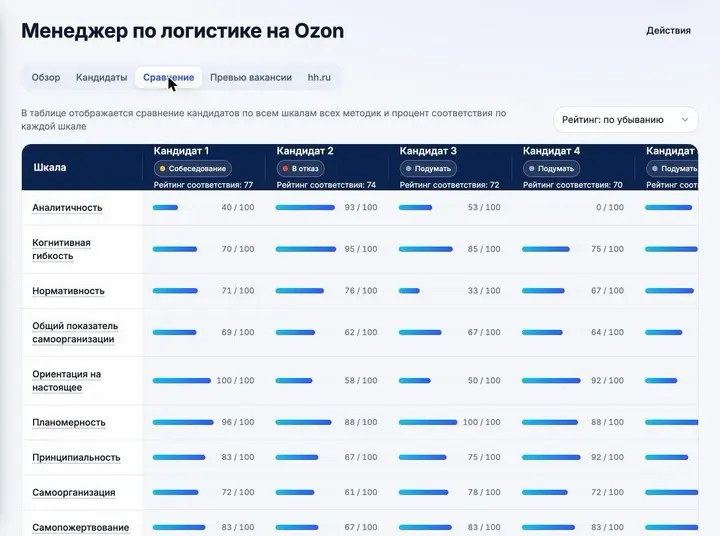Click the 58 / 100 Ориентация на настоящее value

tap(361, 380)
